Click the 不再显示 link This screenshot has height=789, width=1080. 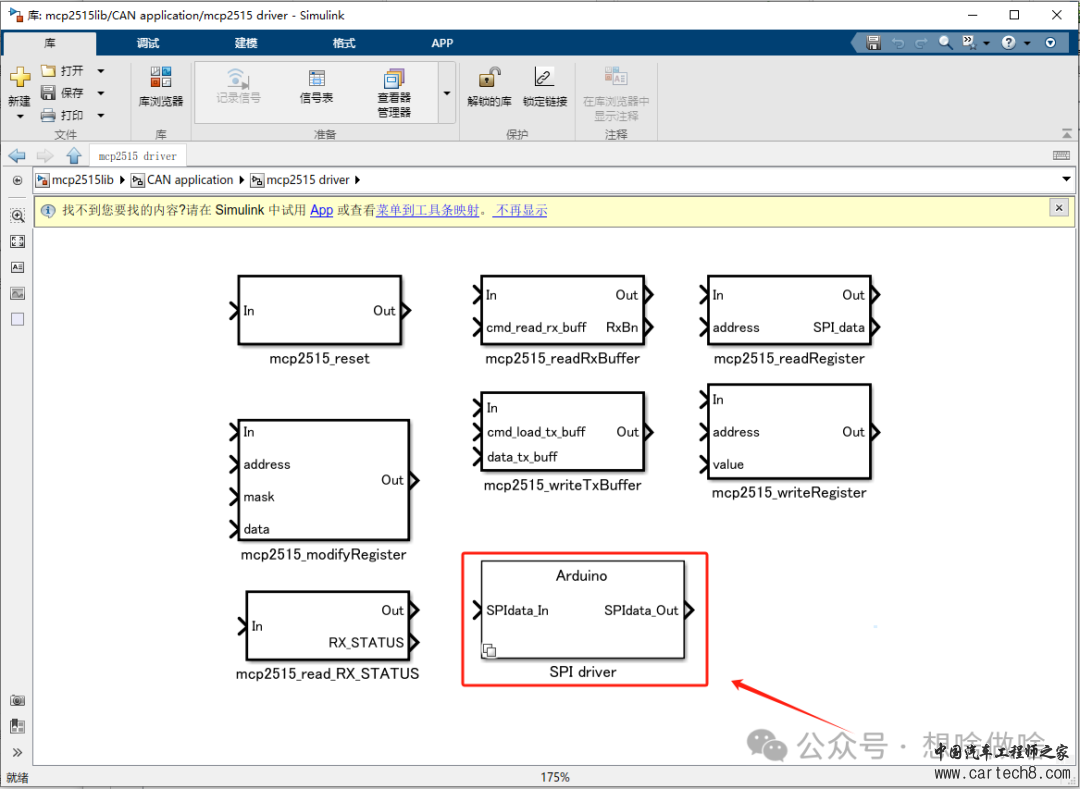tap(520, 211)
